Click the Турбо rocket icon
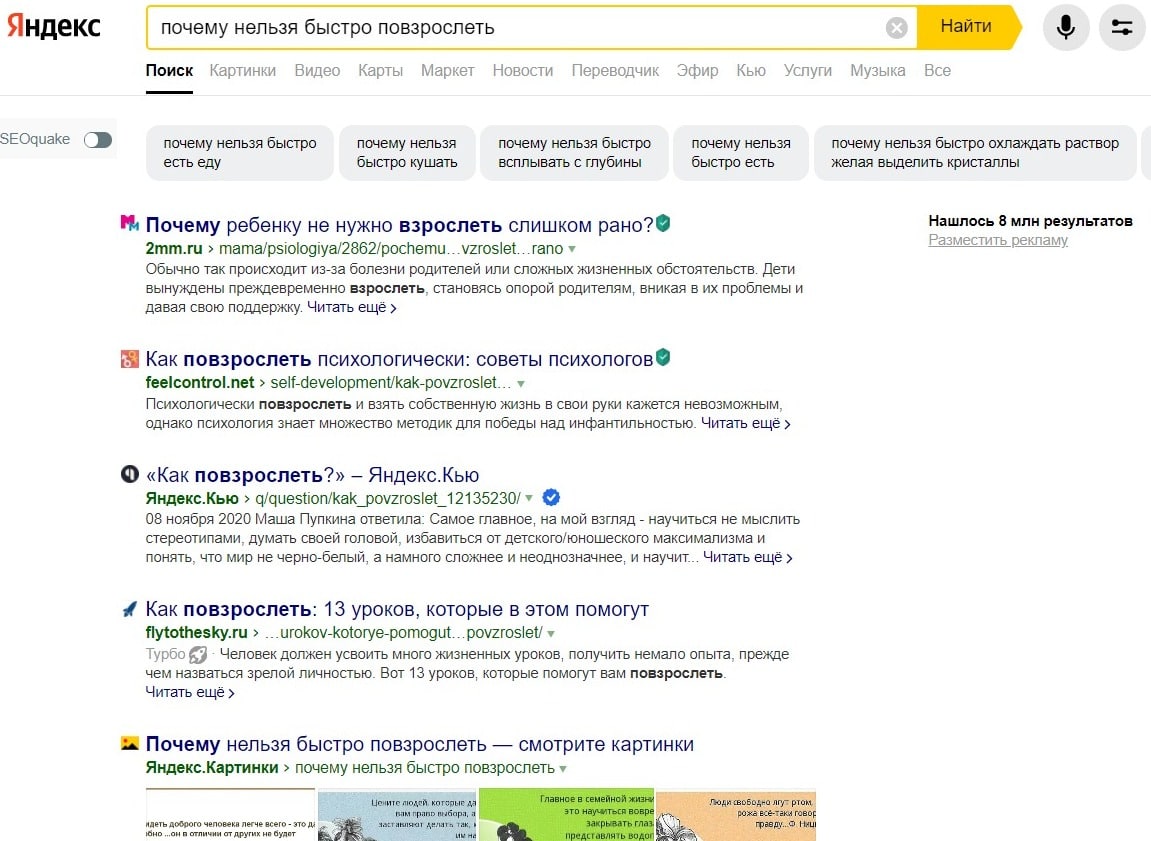Screen dimensions: 1151x841 click(197, 655)
